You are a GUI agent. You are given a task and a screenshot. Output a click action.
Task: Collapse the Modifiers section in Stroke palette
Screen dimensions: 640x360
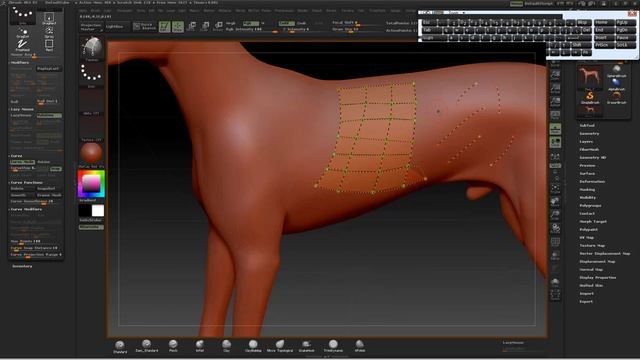click(19, 63)
